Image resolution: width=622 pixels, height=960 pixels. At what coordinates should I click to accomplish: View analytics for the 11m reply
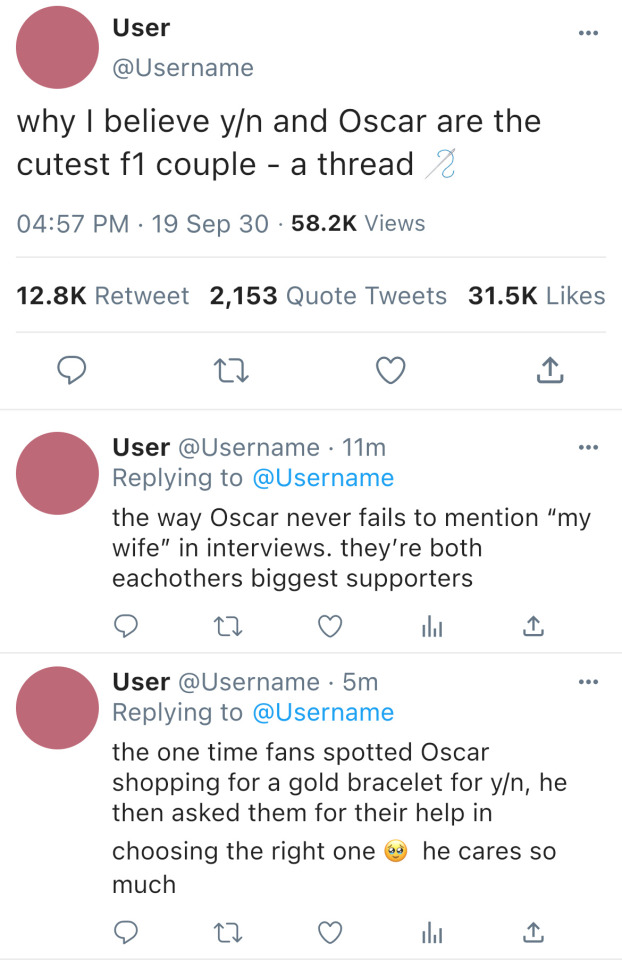431,626
